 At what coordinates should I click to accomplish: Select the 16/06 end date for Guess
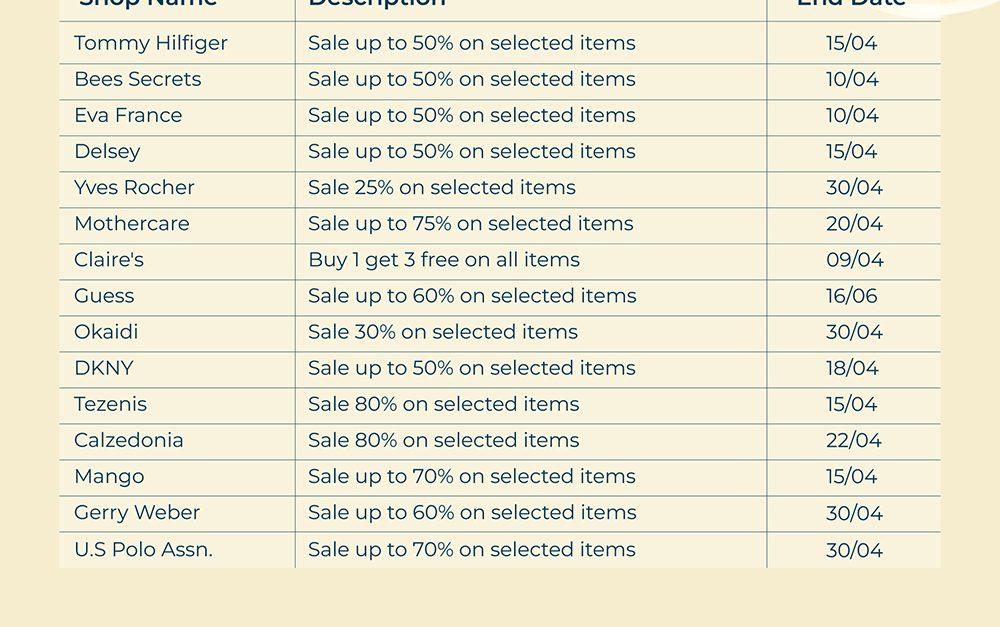[852, 295]
